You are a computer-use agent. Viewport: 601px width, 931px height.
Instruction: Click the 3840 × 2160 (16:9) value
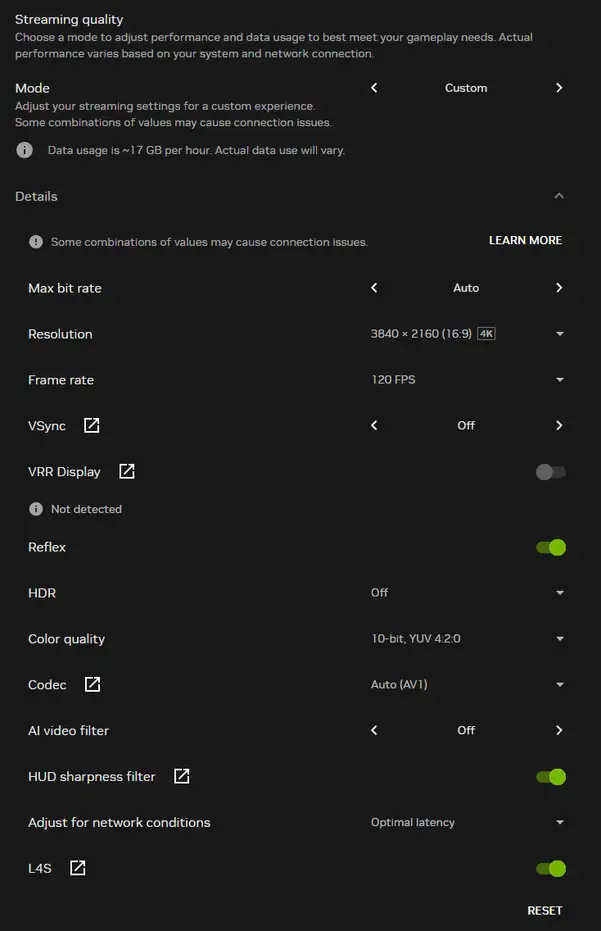click(421, 334)
